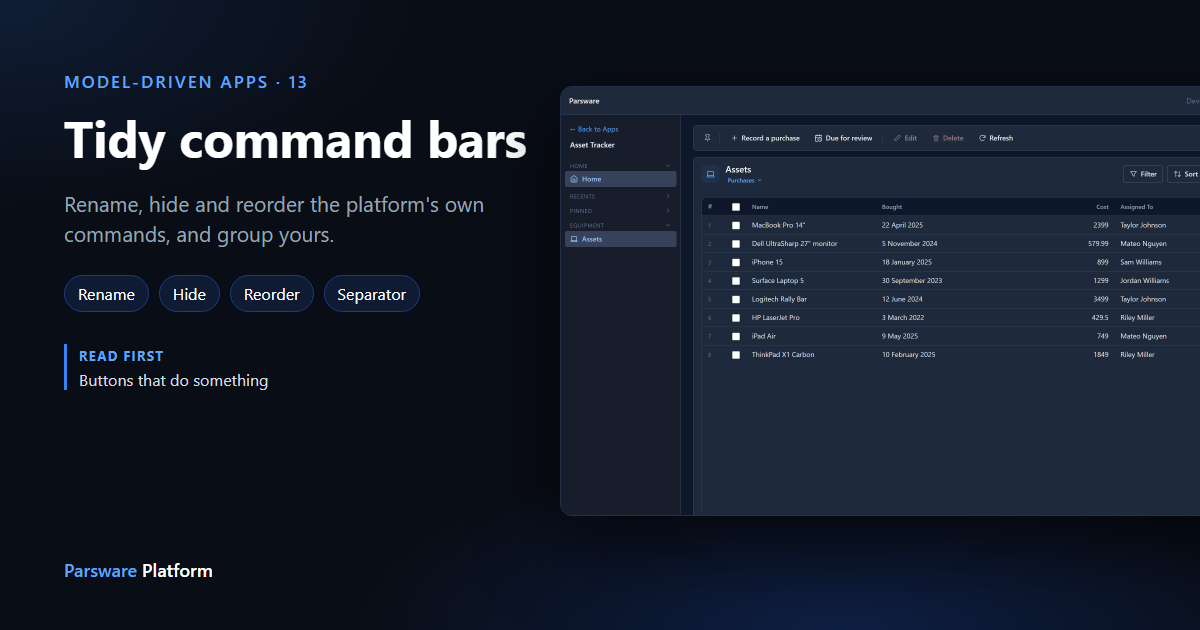Click the pencil icon of Edit command
The width and height of the screenshot is (1200, 630).
pos(897,138)
